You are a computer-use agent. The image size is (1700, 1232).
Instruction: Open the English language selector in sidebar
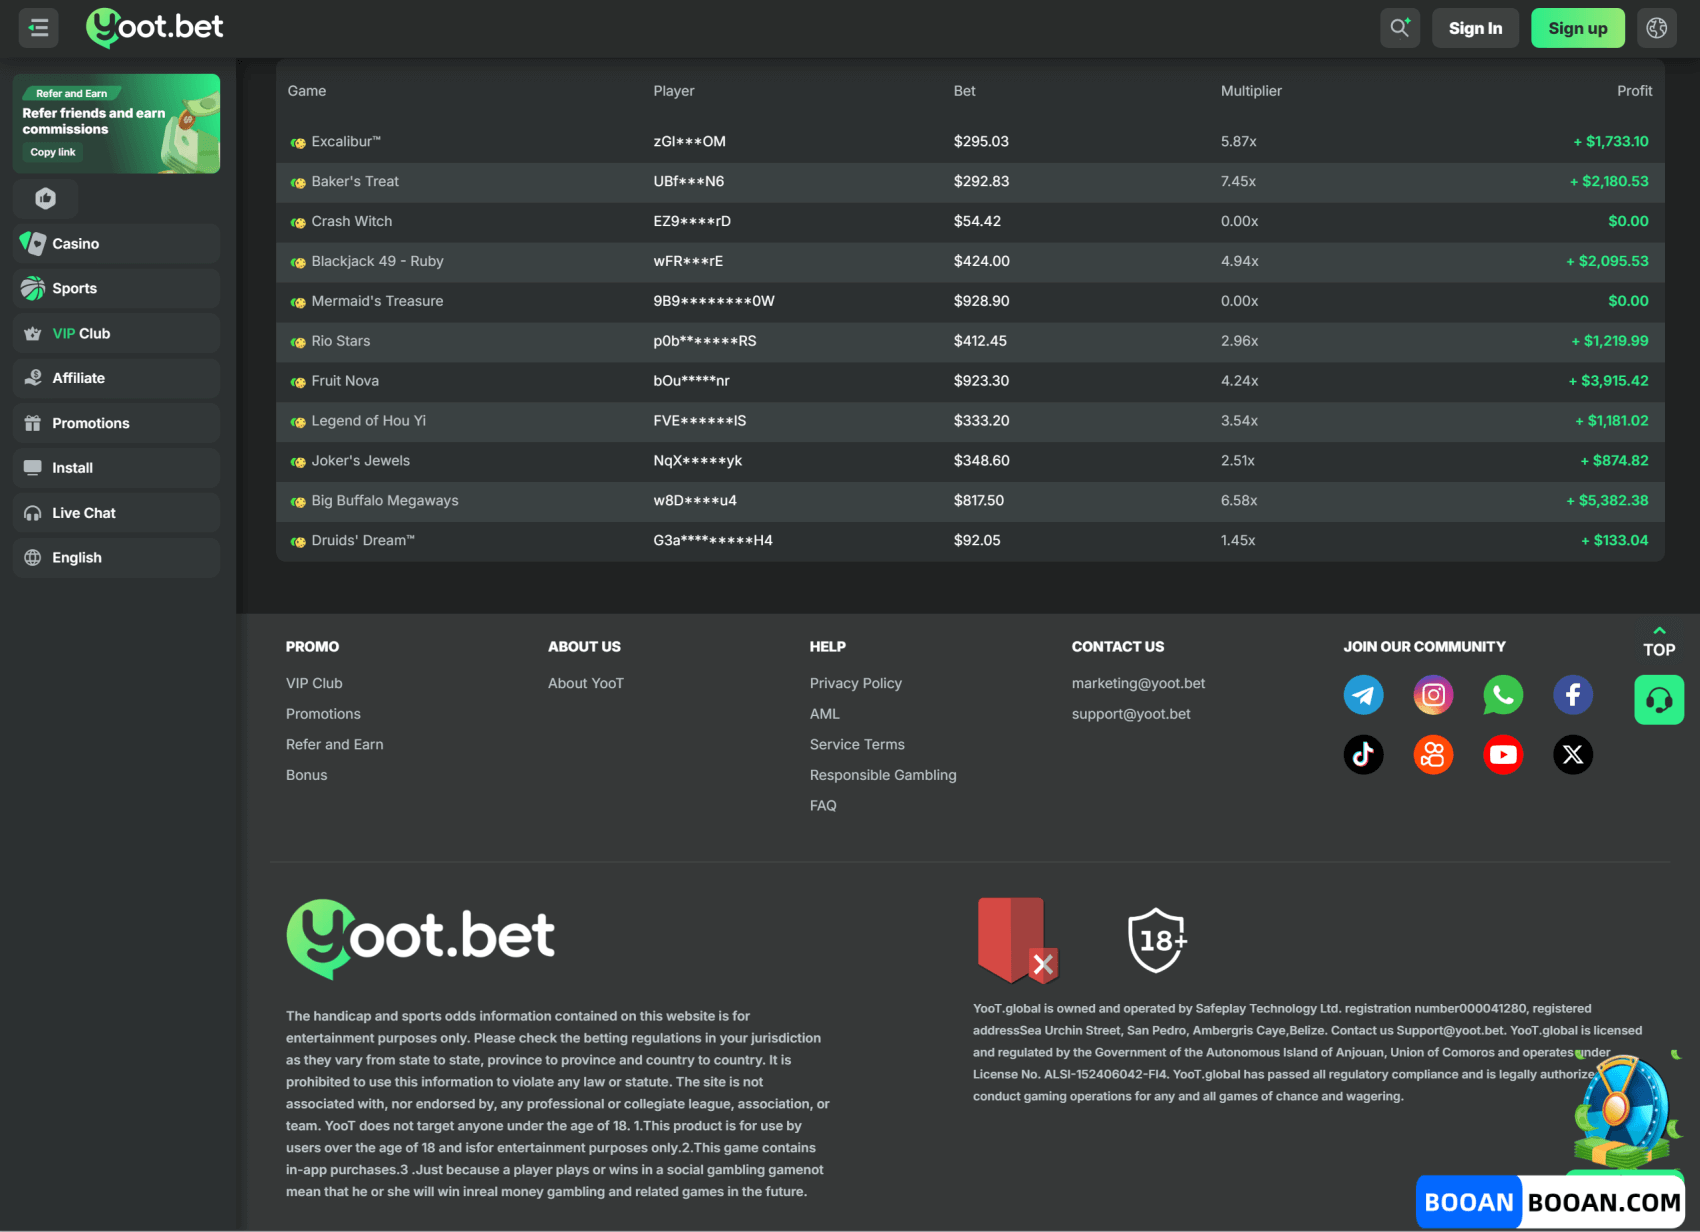pyautogui.click(x=116, y=558)
